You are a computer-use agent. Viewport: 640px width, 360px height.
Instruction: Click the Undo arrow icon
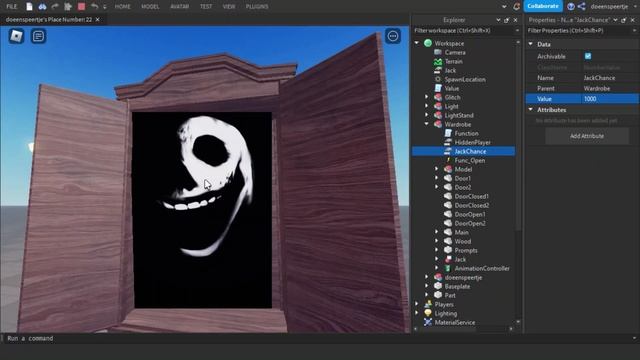coord(94,6)
